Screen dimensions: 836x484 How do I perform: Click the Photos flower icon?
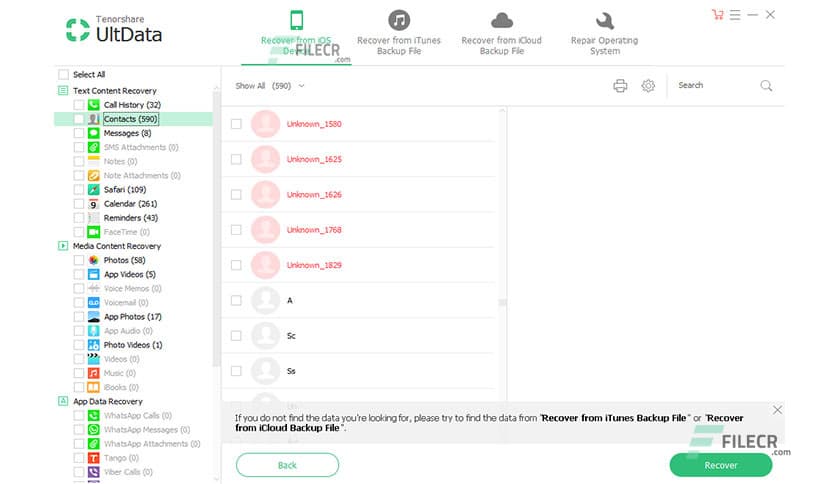coord(93,260)
